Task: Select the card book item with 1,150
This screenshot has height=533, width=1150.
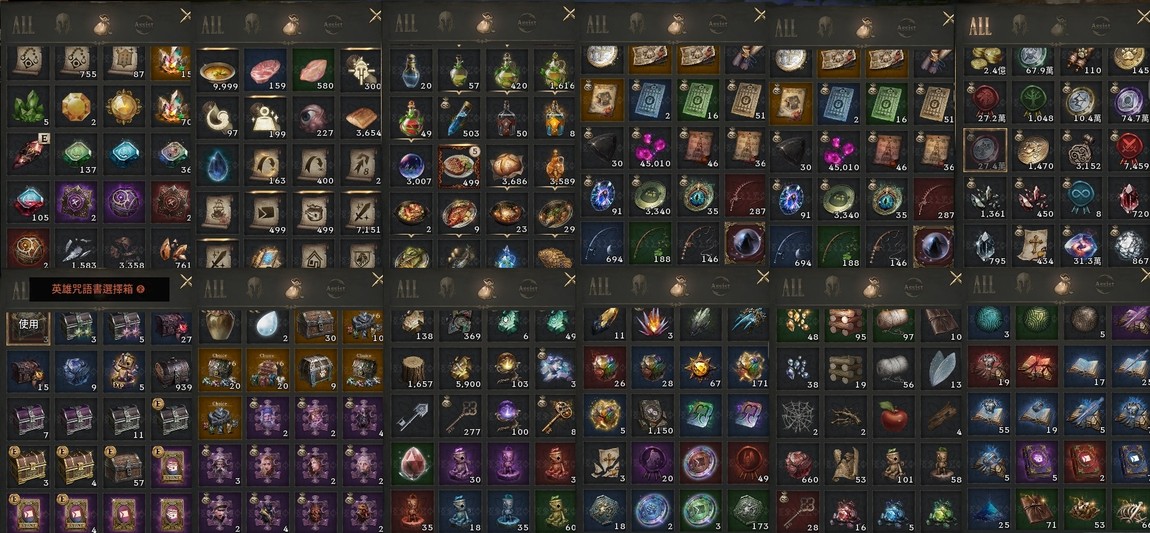Action: pyautogui.click(x=653, y=418)
